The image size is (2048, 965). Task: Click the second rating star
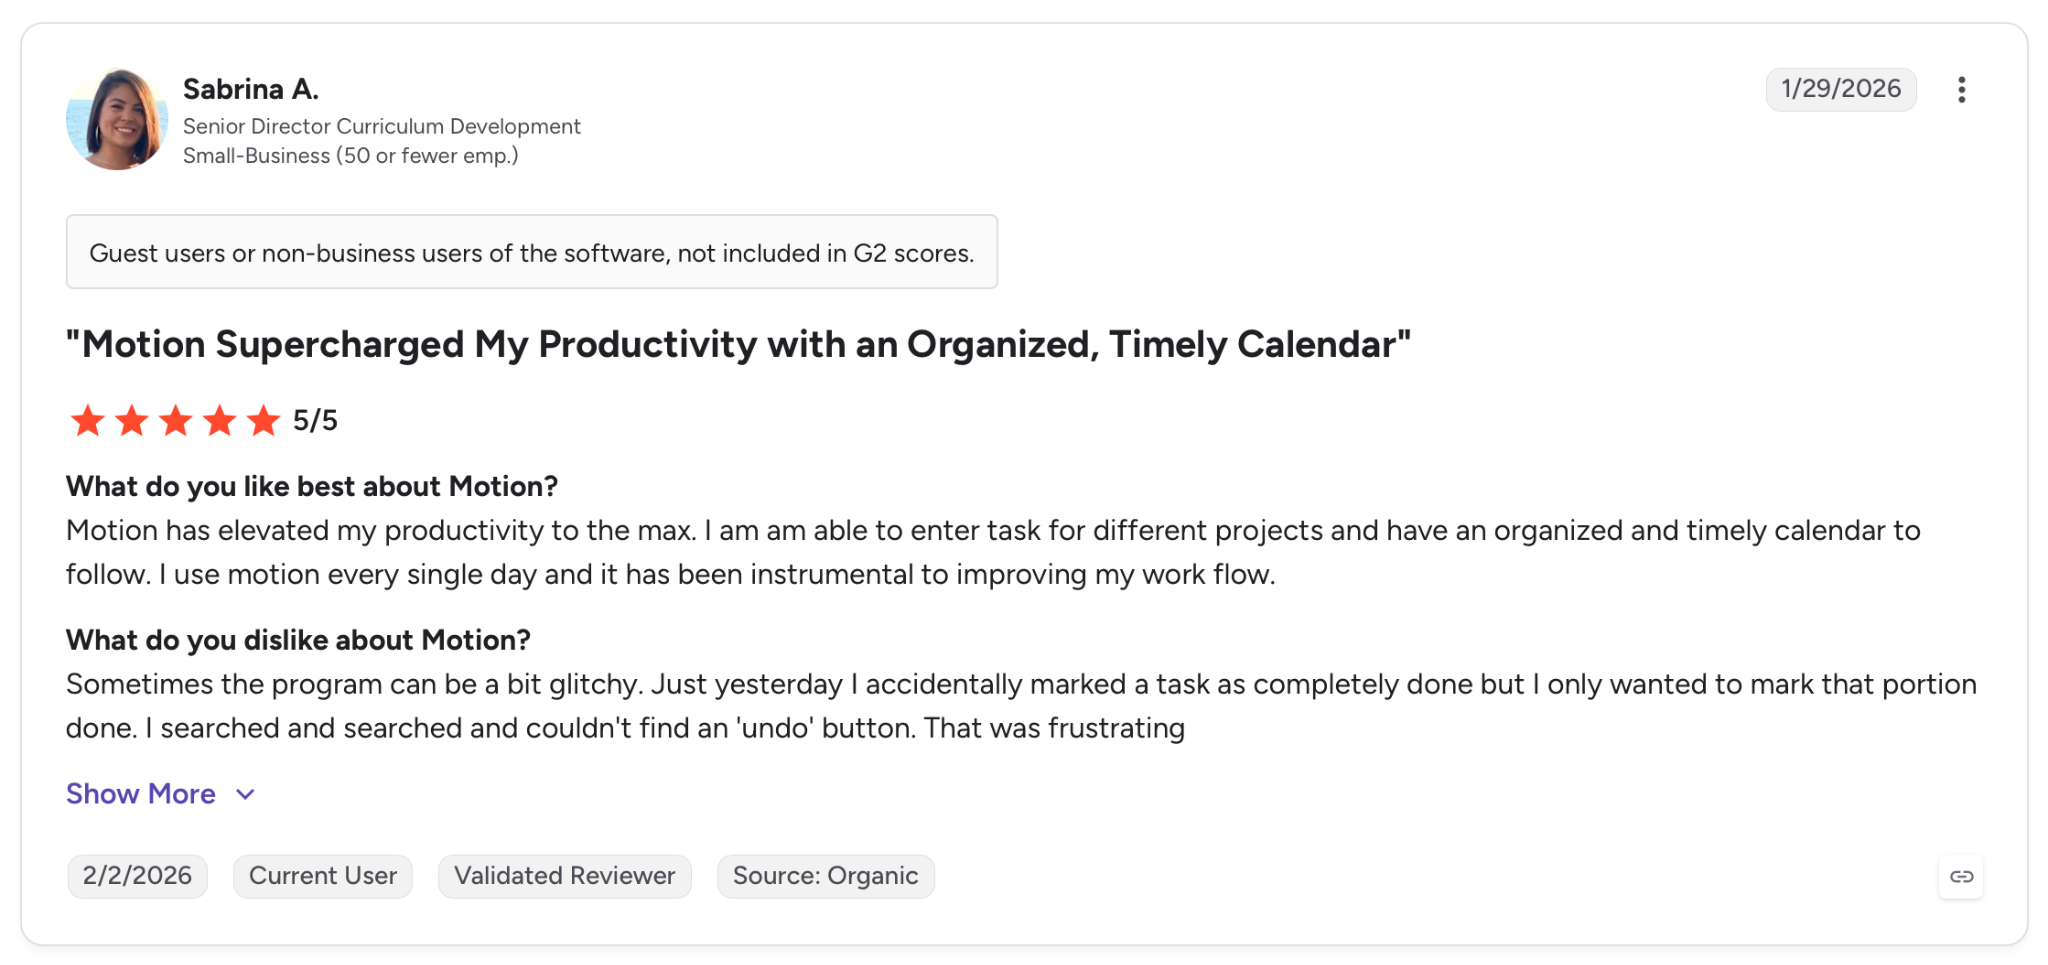132,421
